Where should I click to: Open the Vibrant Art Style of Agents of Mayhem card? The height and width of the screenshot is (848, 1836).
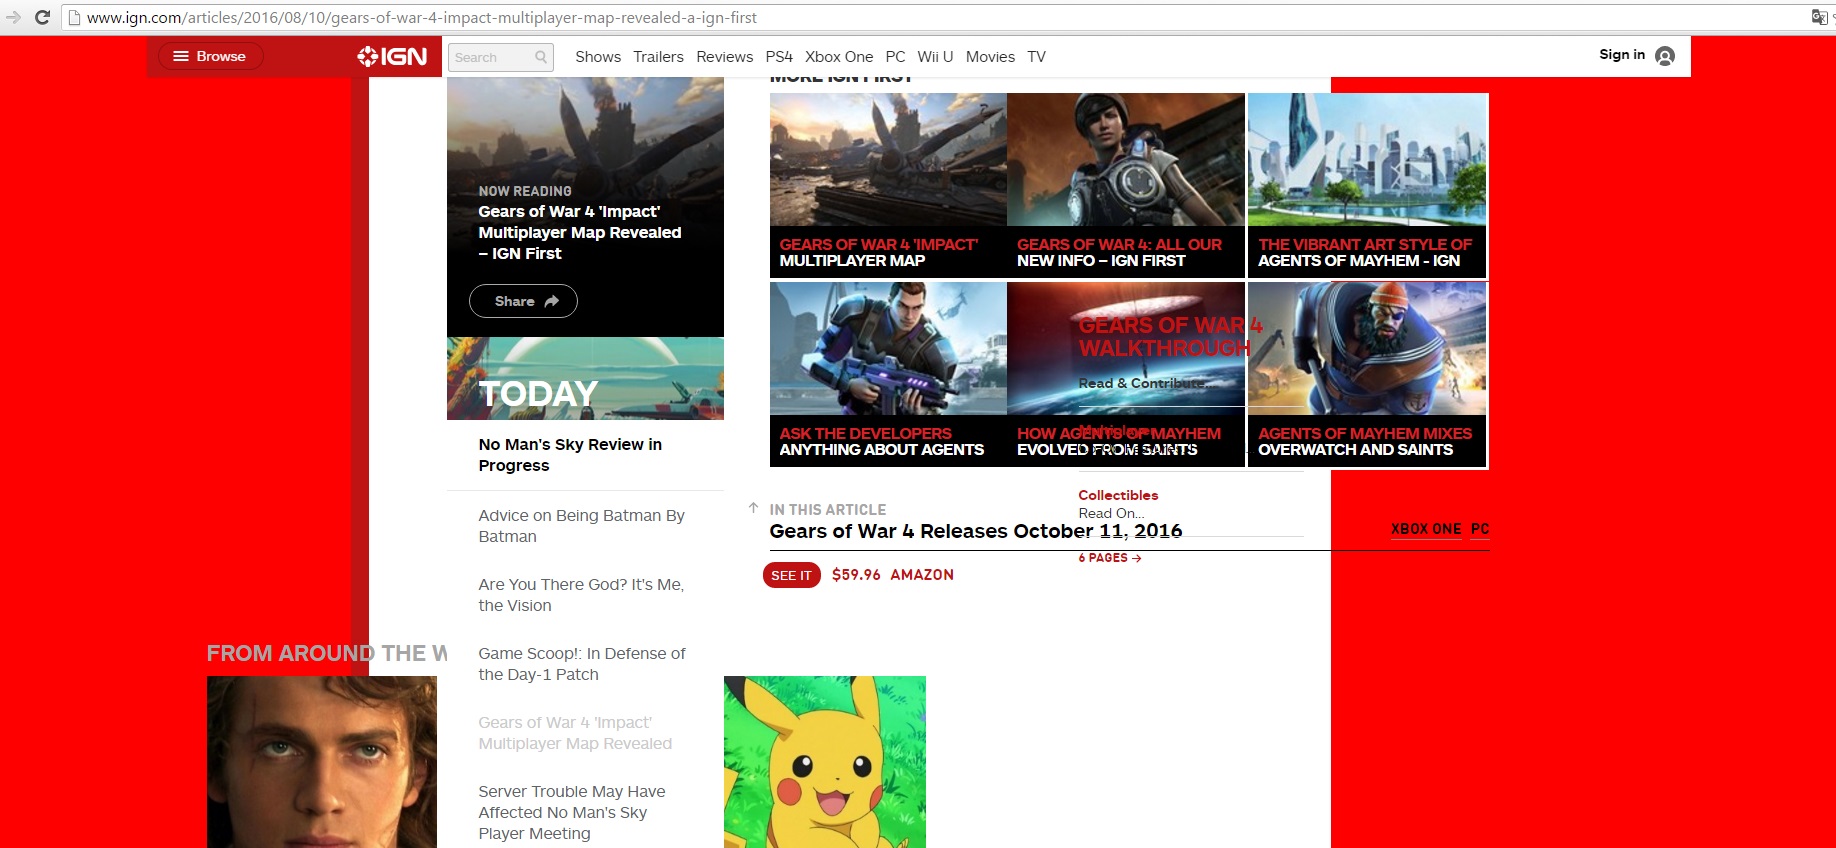[1367, 185]
